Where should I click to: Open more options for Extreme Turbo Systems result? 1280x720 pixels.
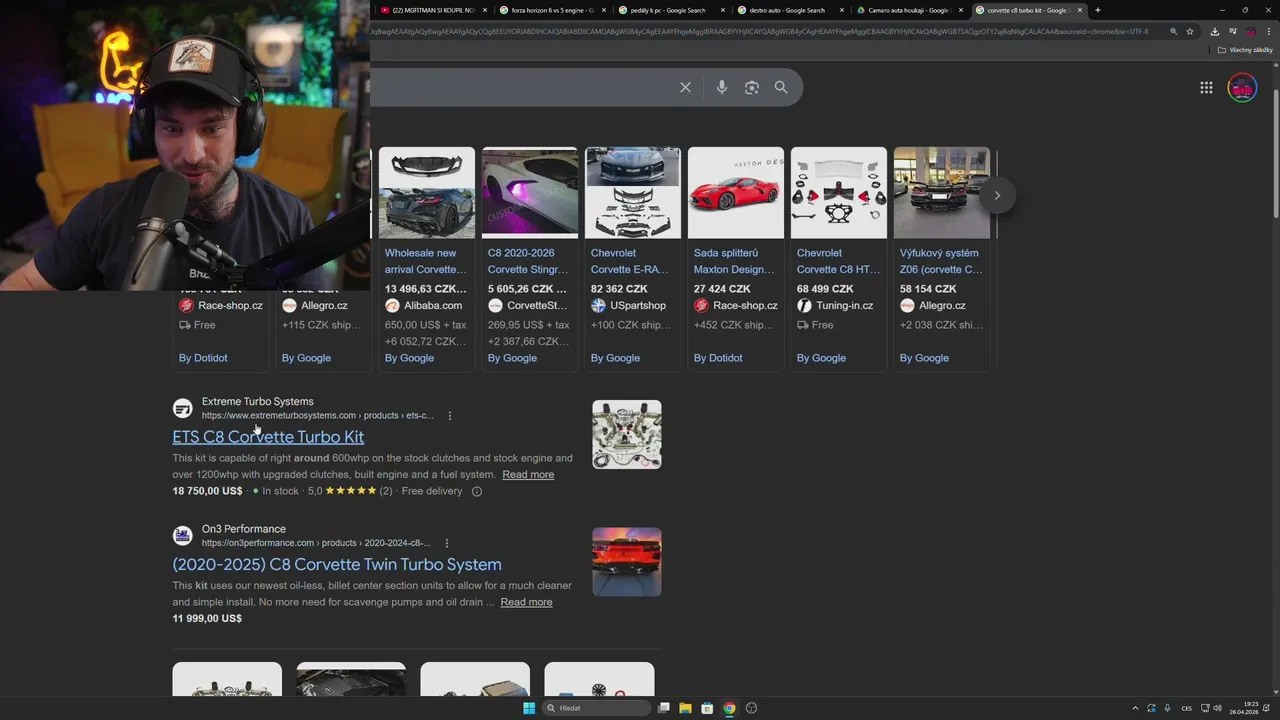pos(449,416)
